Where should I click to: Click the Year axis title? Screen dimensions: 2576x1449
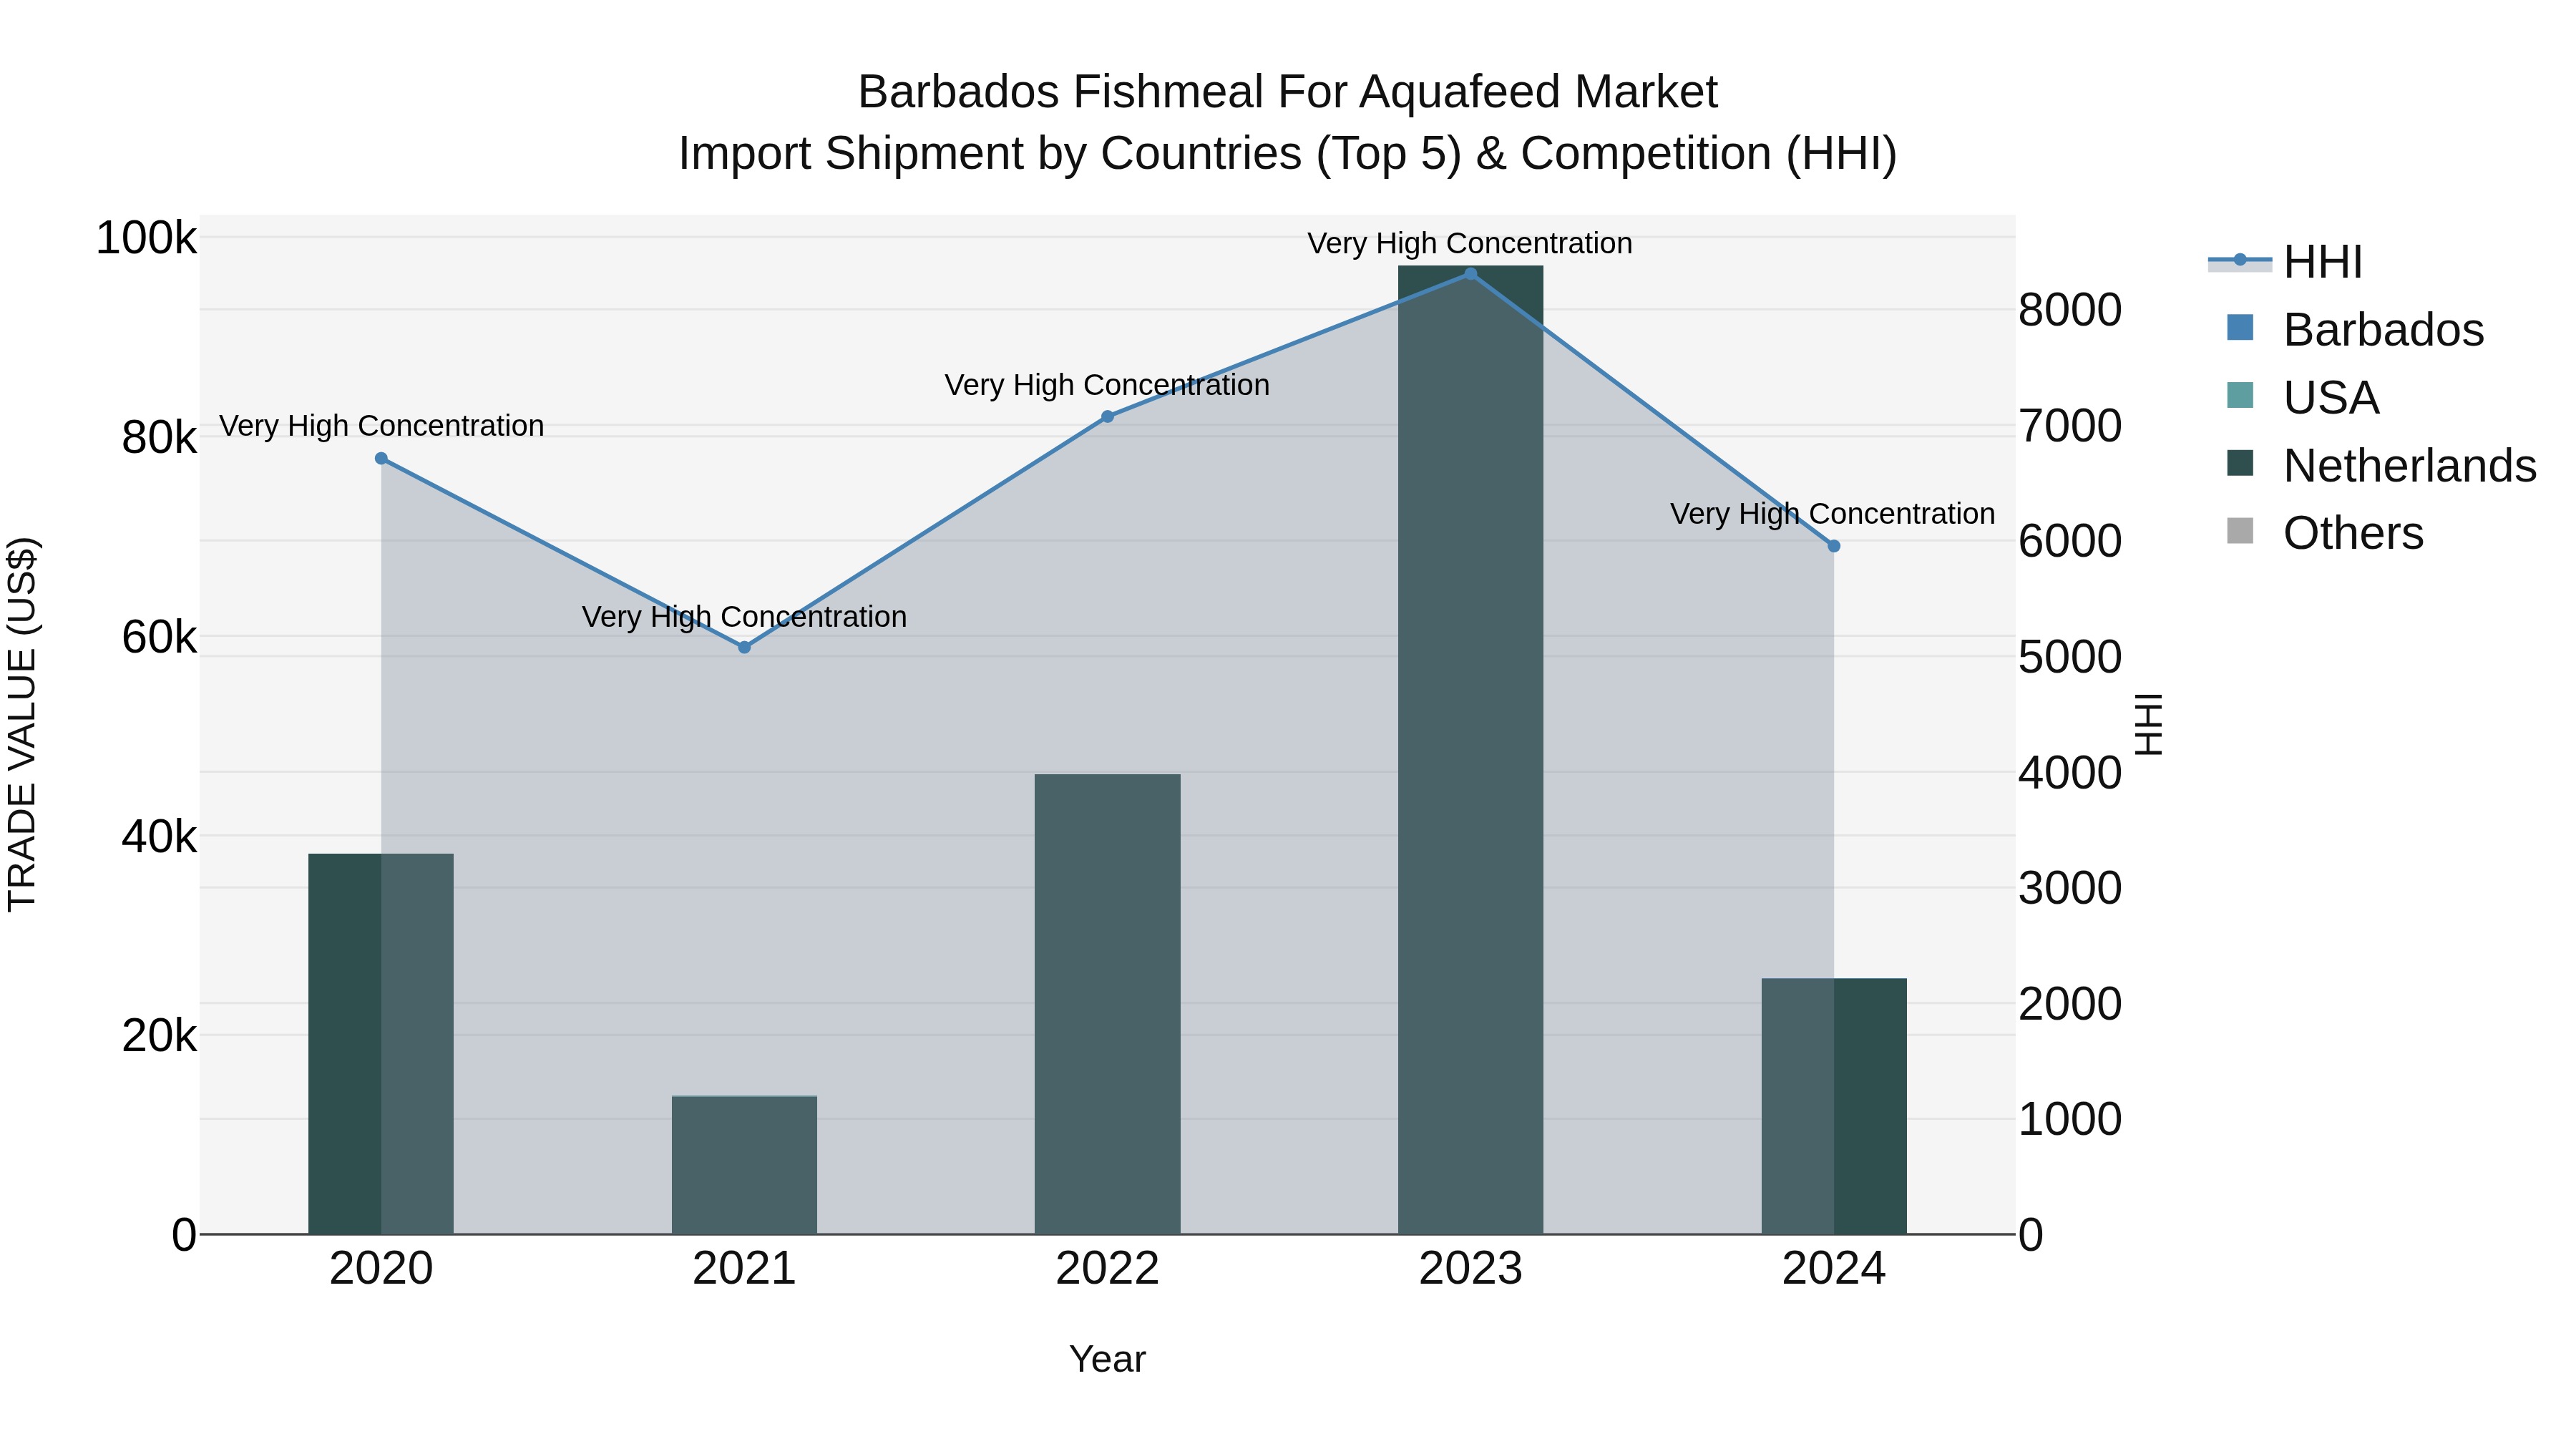(x=1107, y=1360)
